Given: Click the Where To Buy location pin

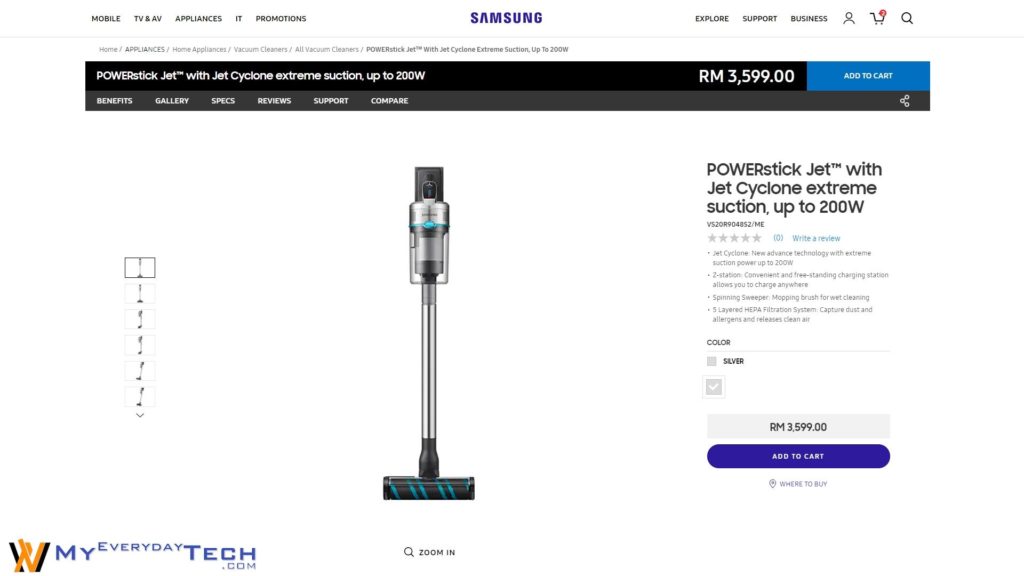Looking at the screenshot, I should pos(773,484).
